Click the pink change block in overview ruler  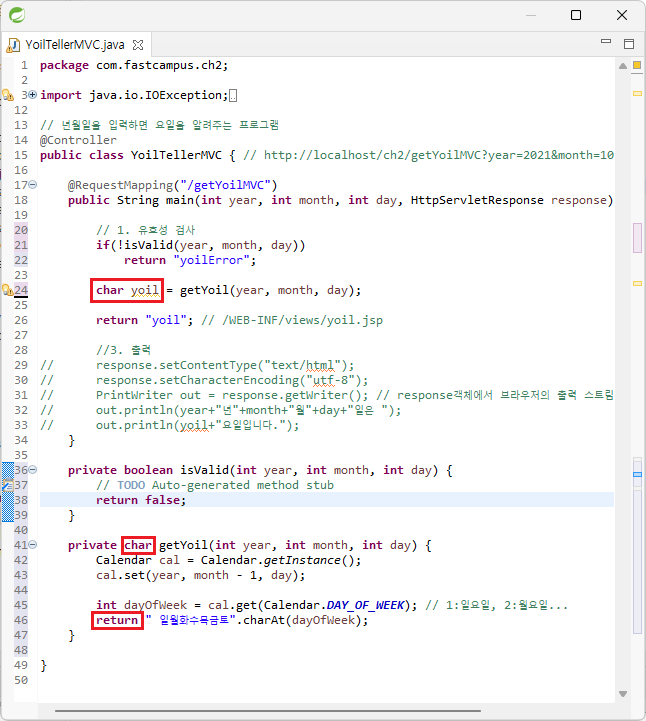[637, 238]
